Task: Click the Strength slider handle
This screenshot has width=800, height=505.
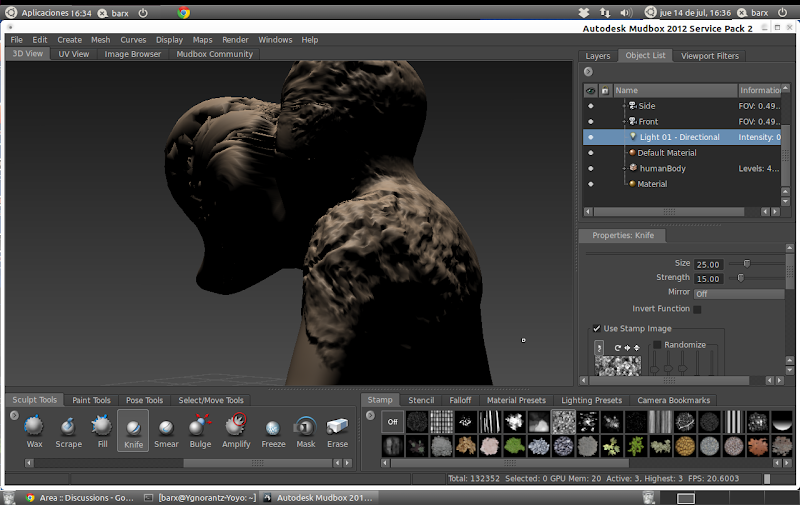Action: 740,277
